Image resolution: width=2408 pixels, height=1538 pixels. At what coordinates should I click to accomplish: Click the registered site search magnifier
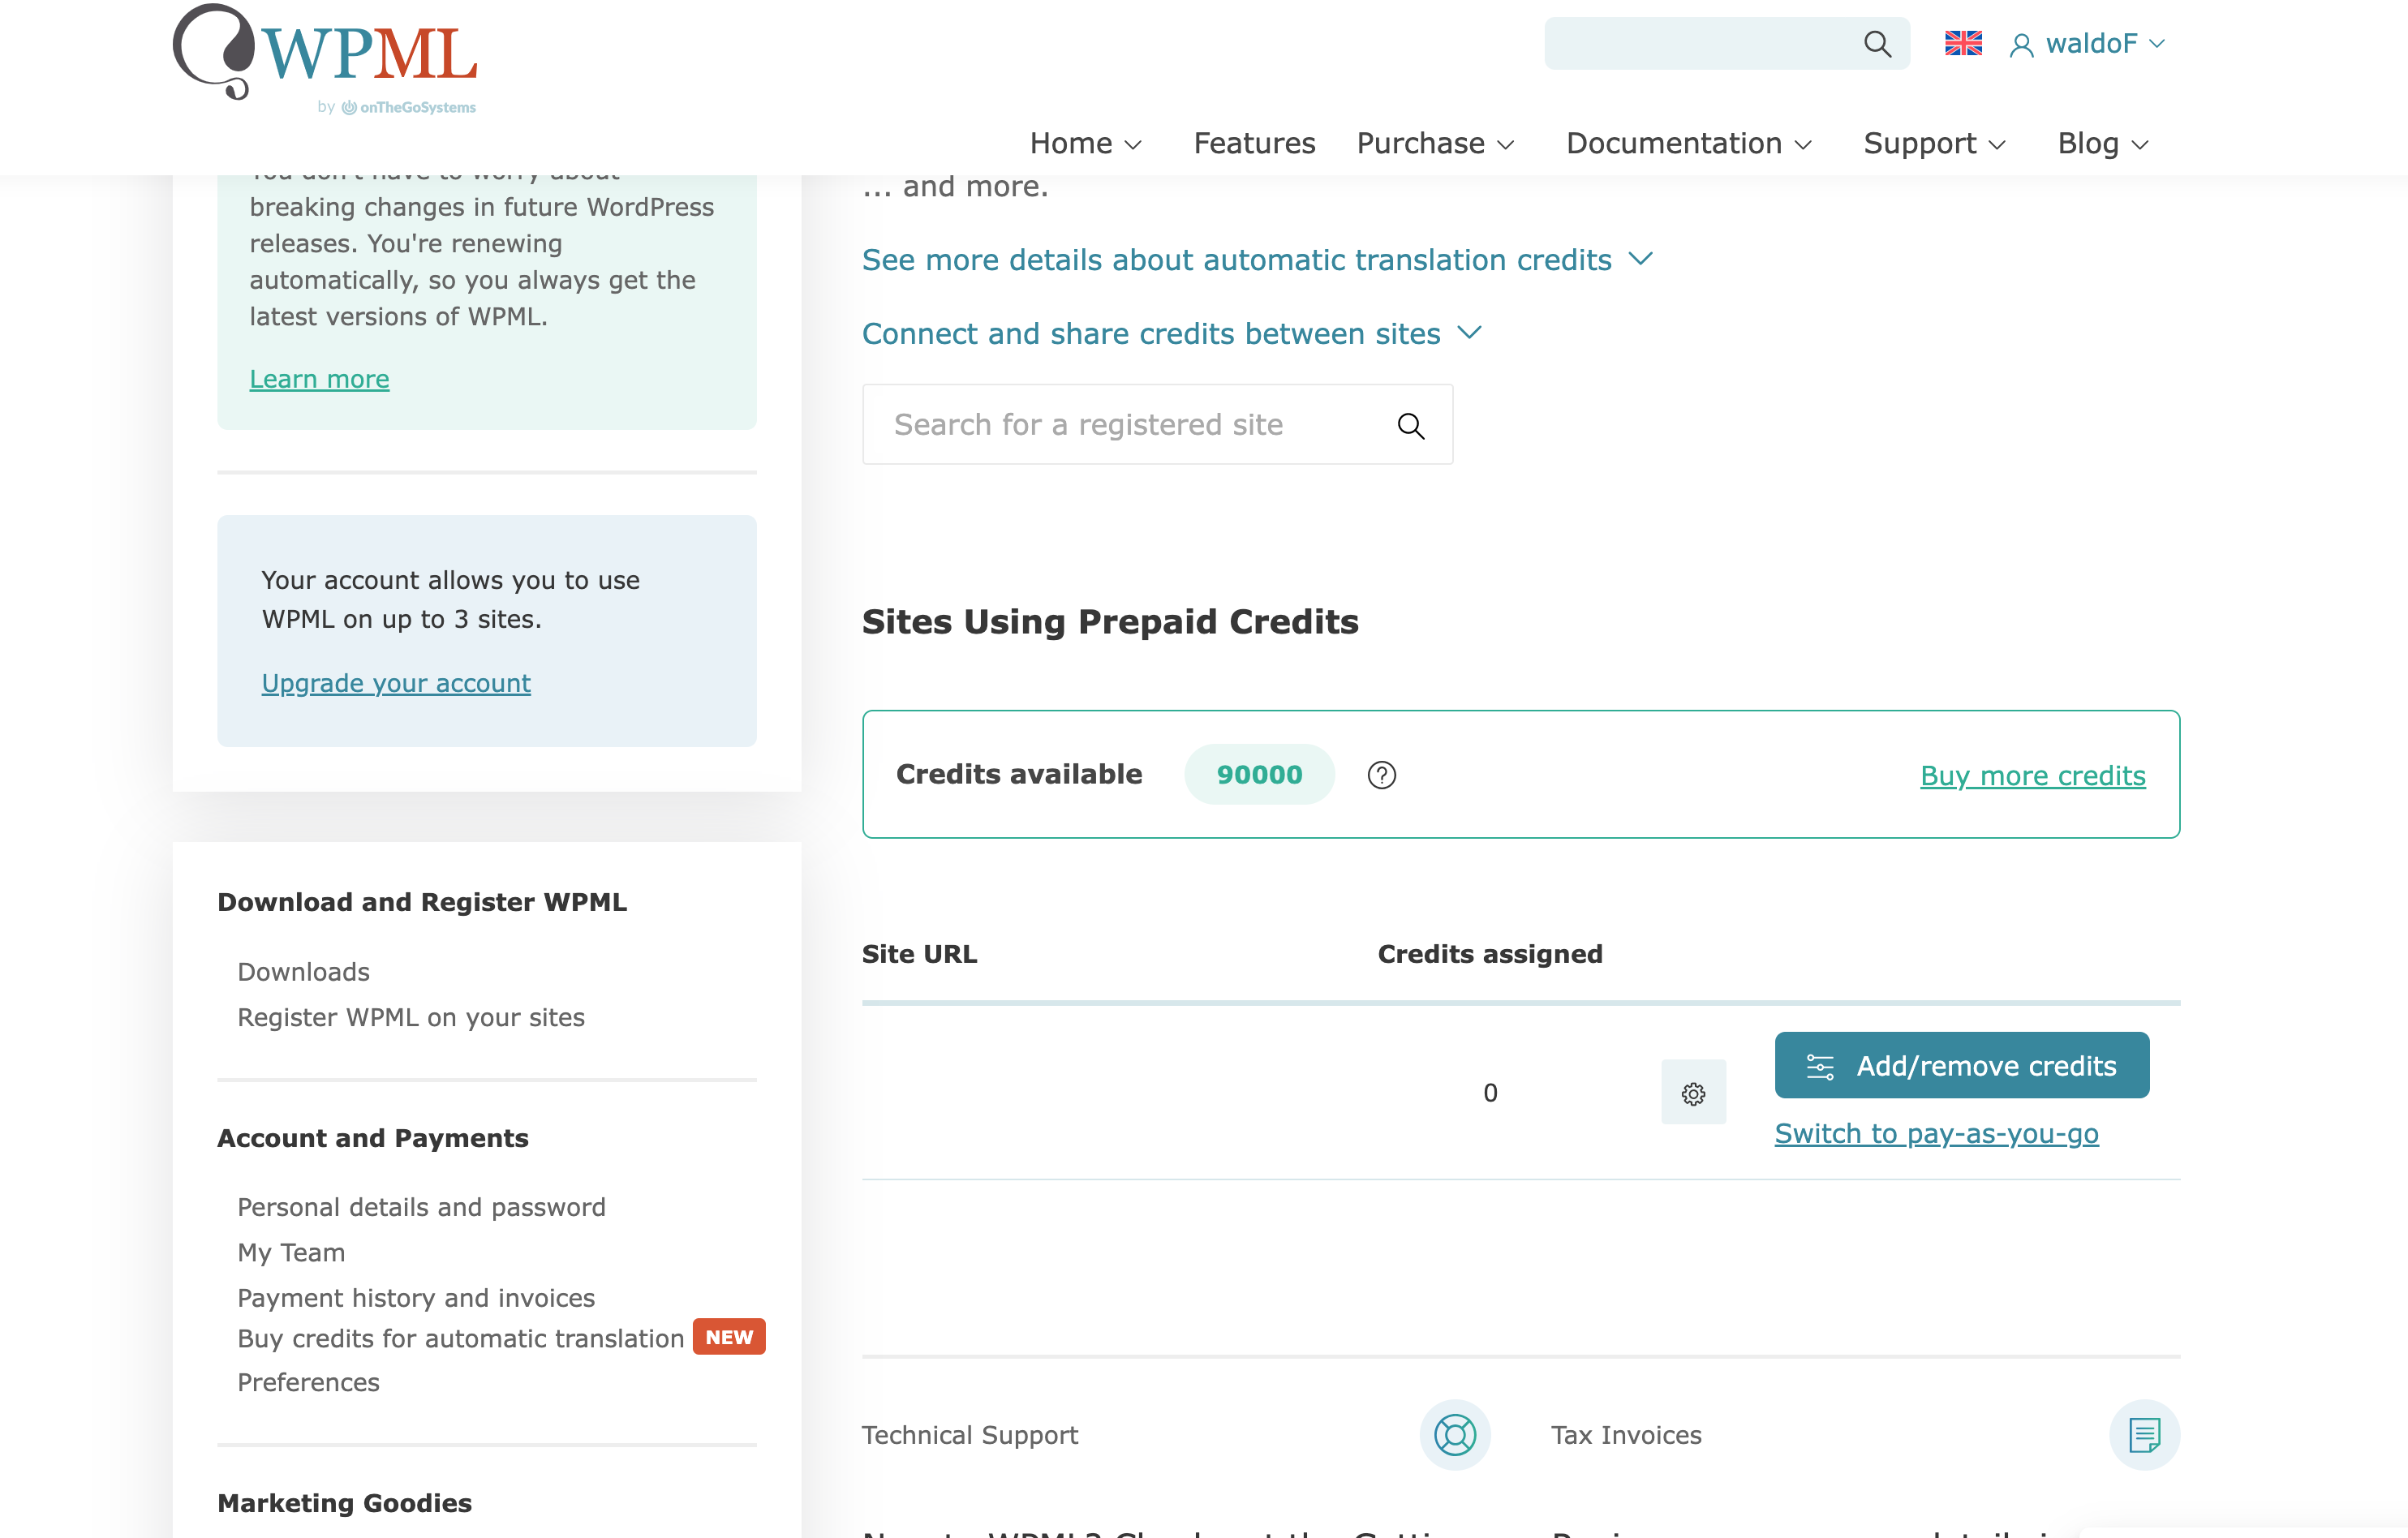(x=1410, y=426)
